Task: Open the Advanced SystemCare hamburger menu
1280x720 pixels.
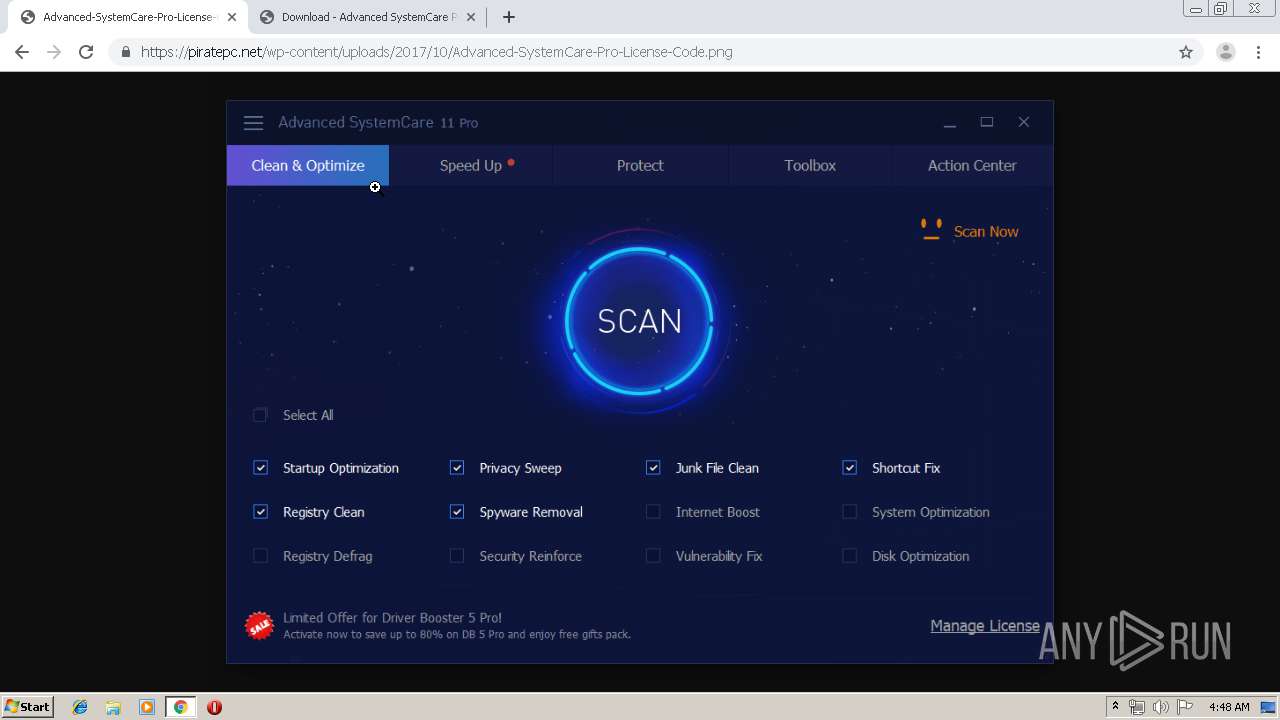Action: [x=253, y=122]
